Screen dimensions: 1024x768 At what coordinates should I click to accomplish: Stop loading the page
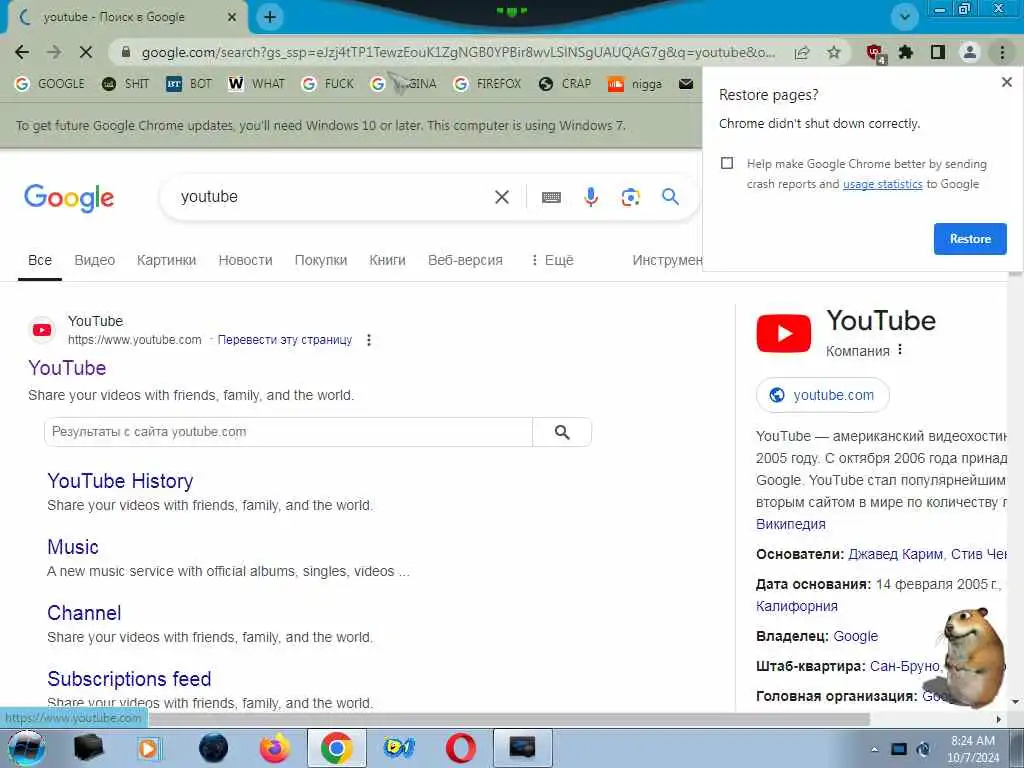(x=86, y=52)
